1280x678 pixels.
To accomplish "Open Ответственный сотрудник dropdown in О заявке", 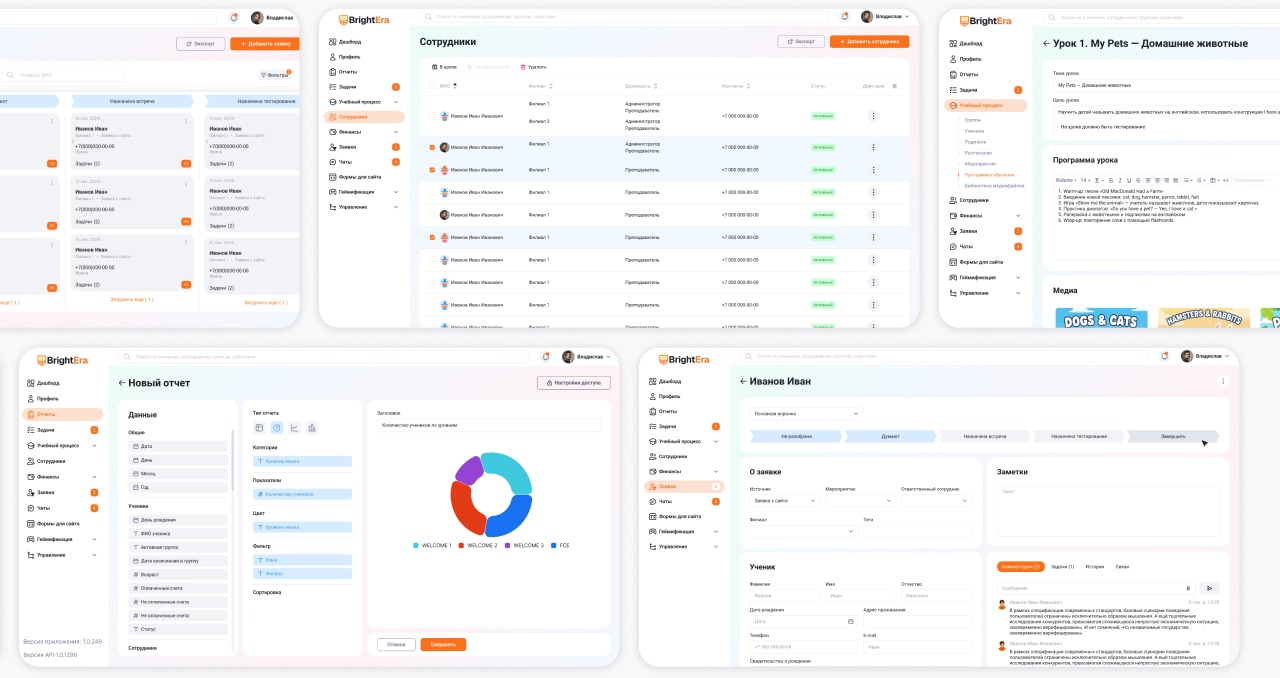I will pyautogui.click(x=936, y=500).
